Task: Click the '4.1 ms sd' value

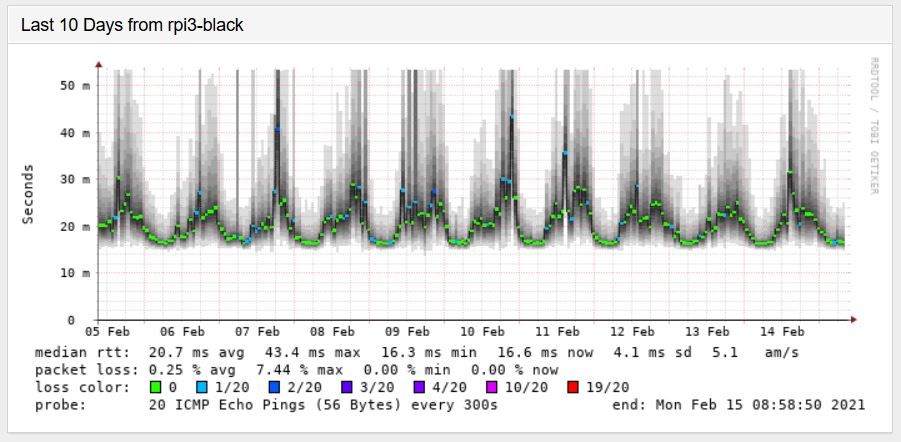Action: (653, 352)
